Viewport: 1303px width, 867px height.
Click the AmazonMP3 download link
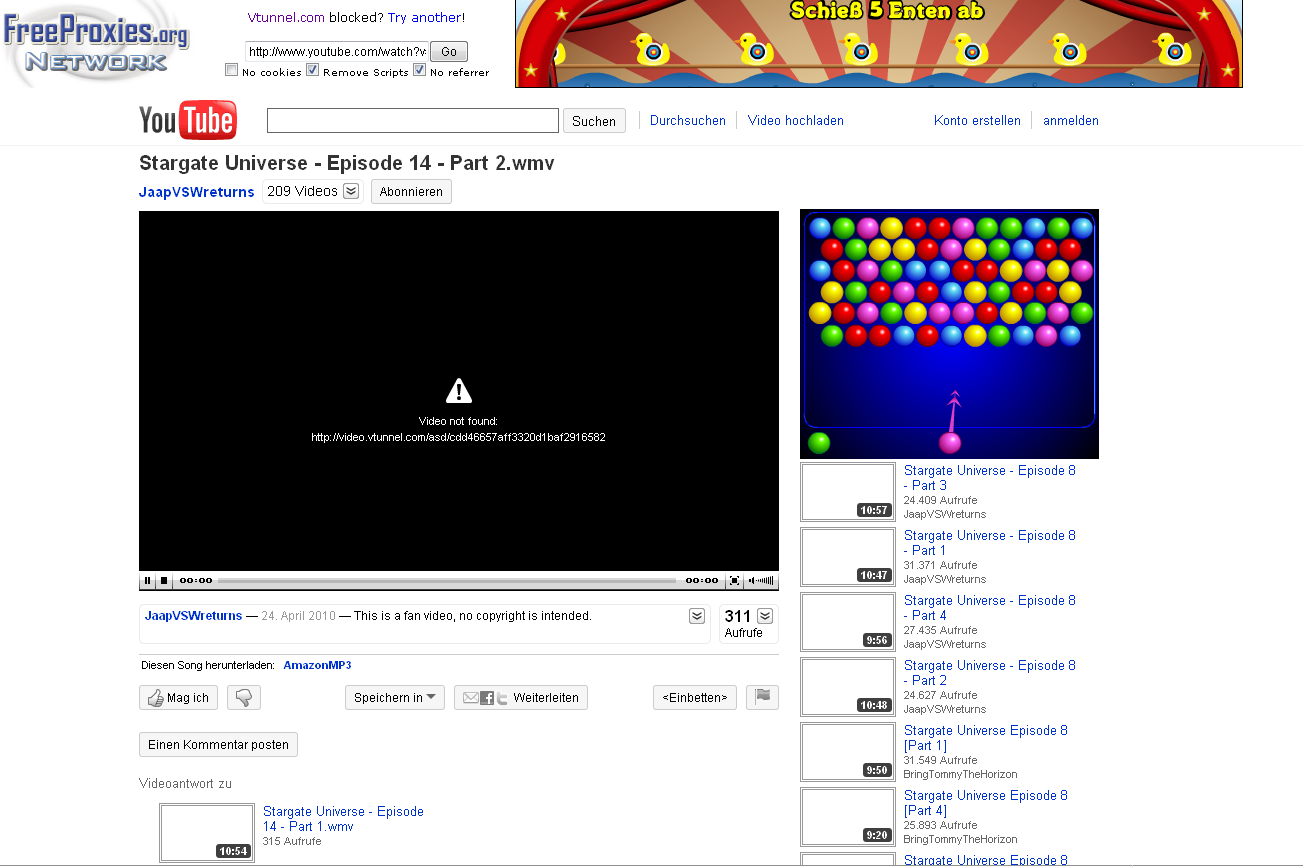[317, 665]
